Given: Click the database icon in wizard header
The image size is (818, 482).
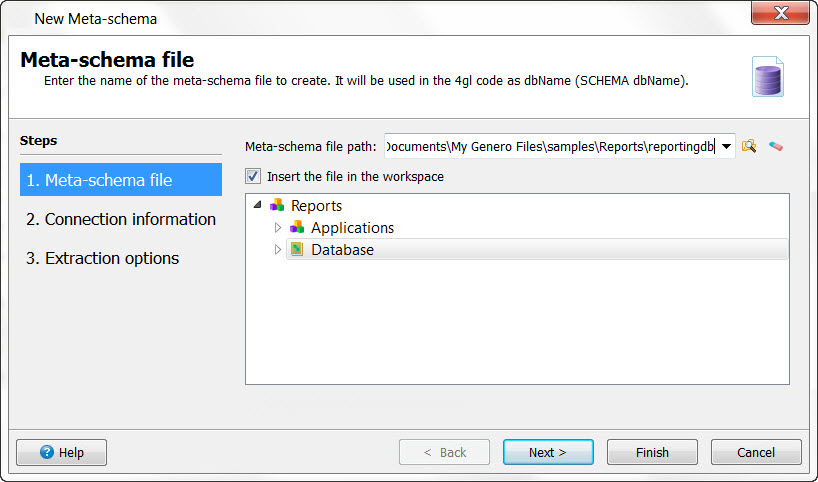Looking at the screenshot, I should click(x=768, y=77).
